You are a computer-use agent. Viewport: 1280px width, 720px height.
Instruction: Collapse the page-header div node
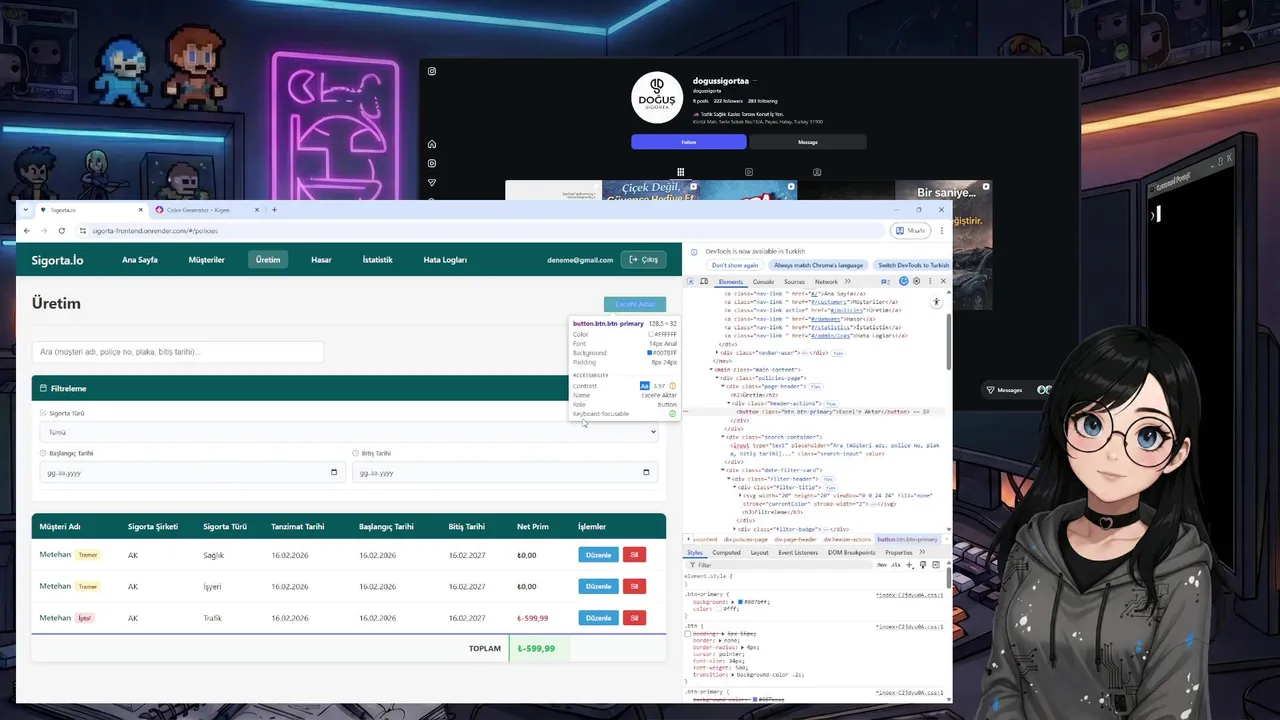723,386
